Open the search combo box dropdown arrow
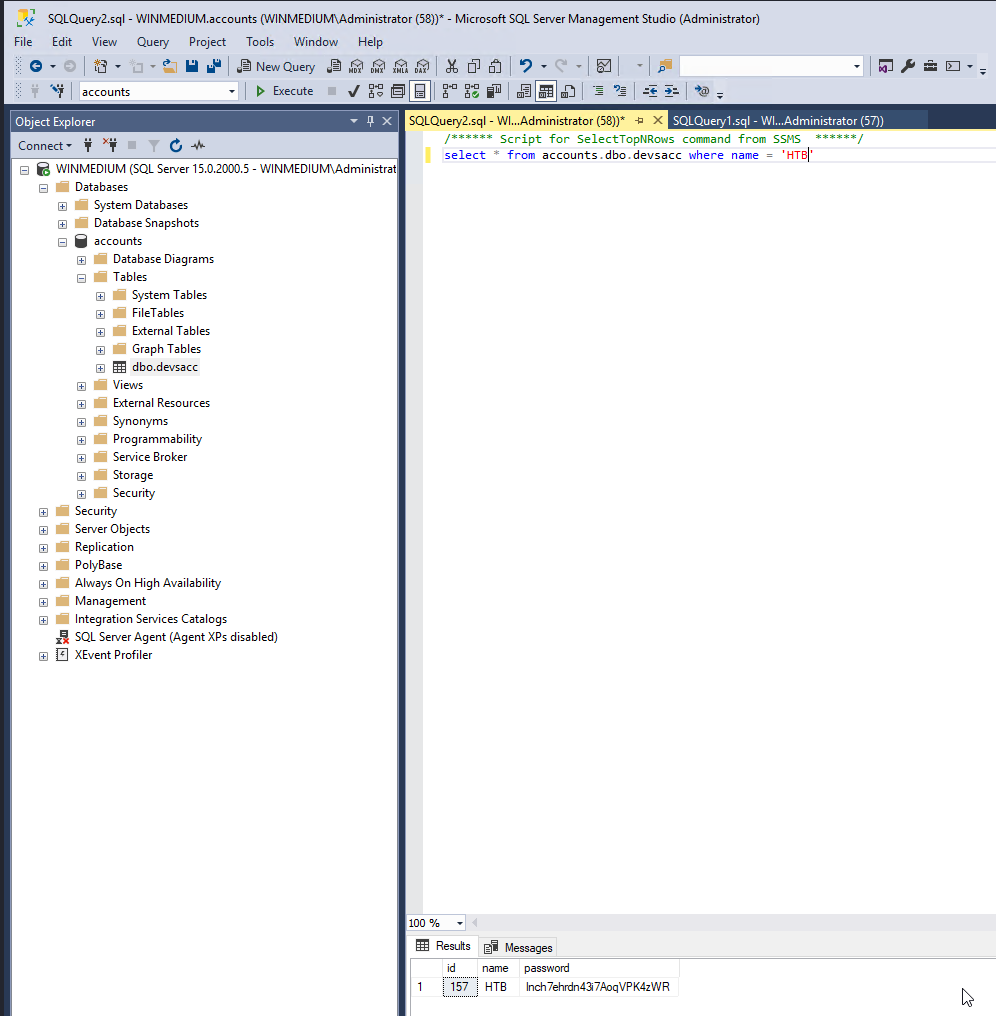Screen dimensions: 996x1016 click(857, 66)
